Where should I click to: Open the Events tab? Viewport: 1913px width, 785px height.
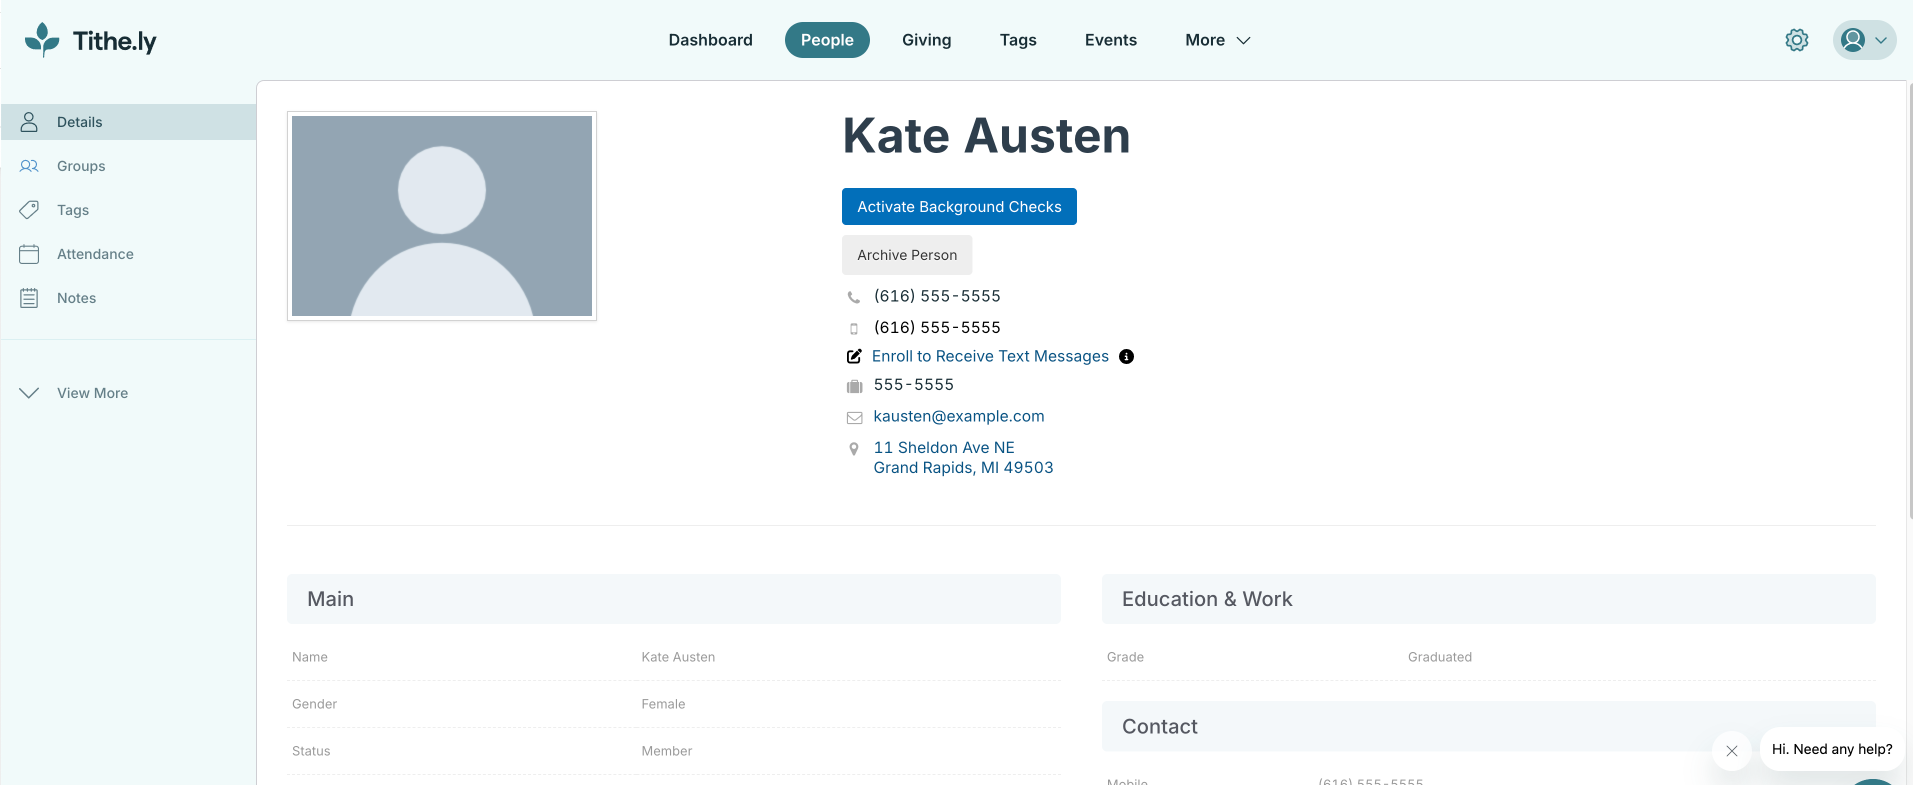tap(1111, 40)
